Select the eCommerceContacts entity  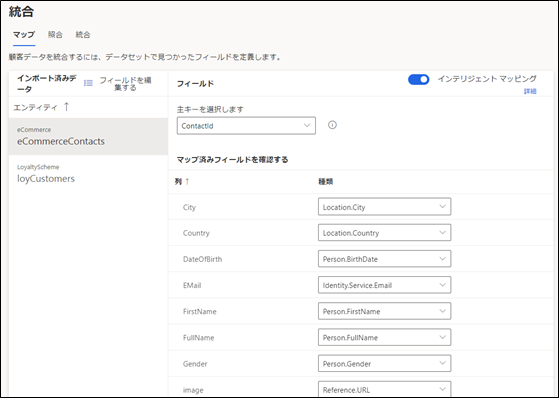pos(88,136)
